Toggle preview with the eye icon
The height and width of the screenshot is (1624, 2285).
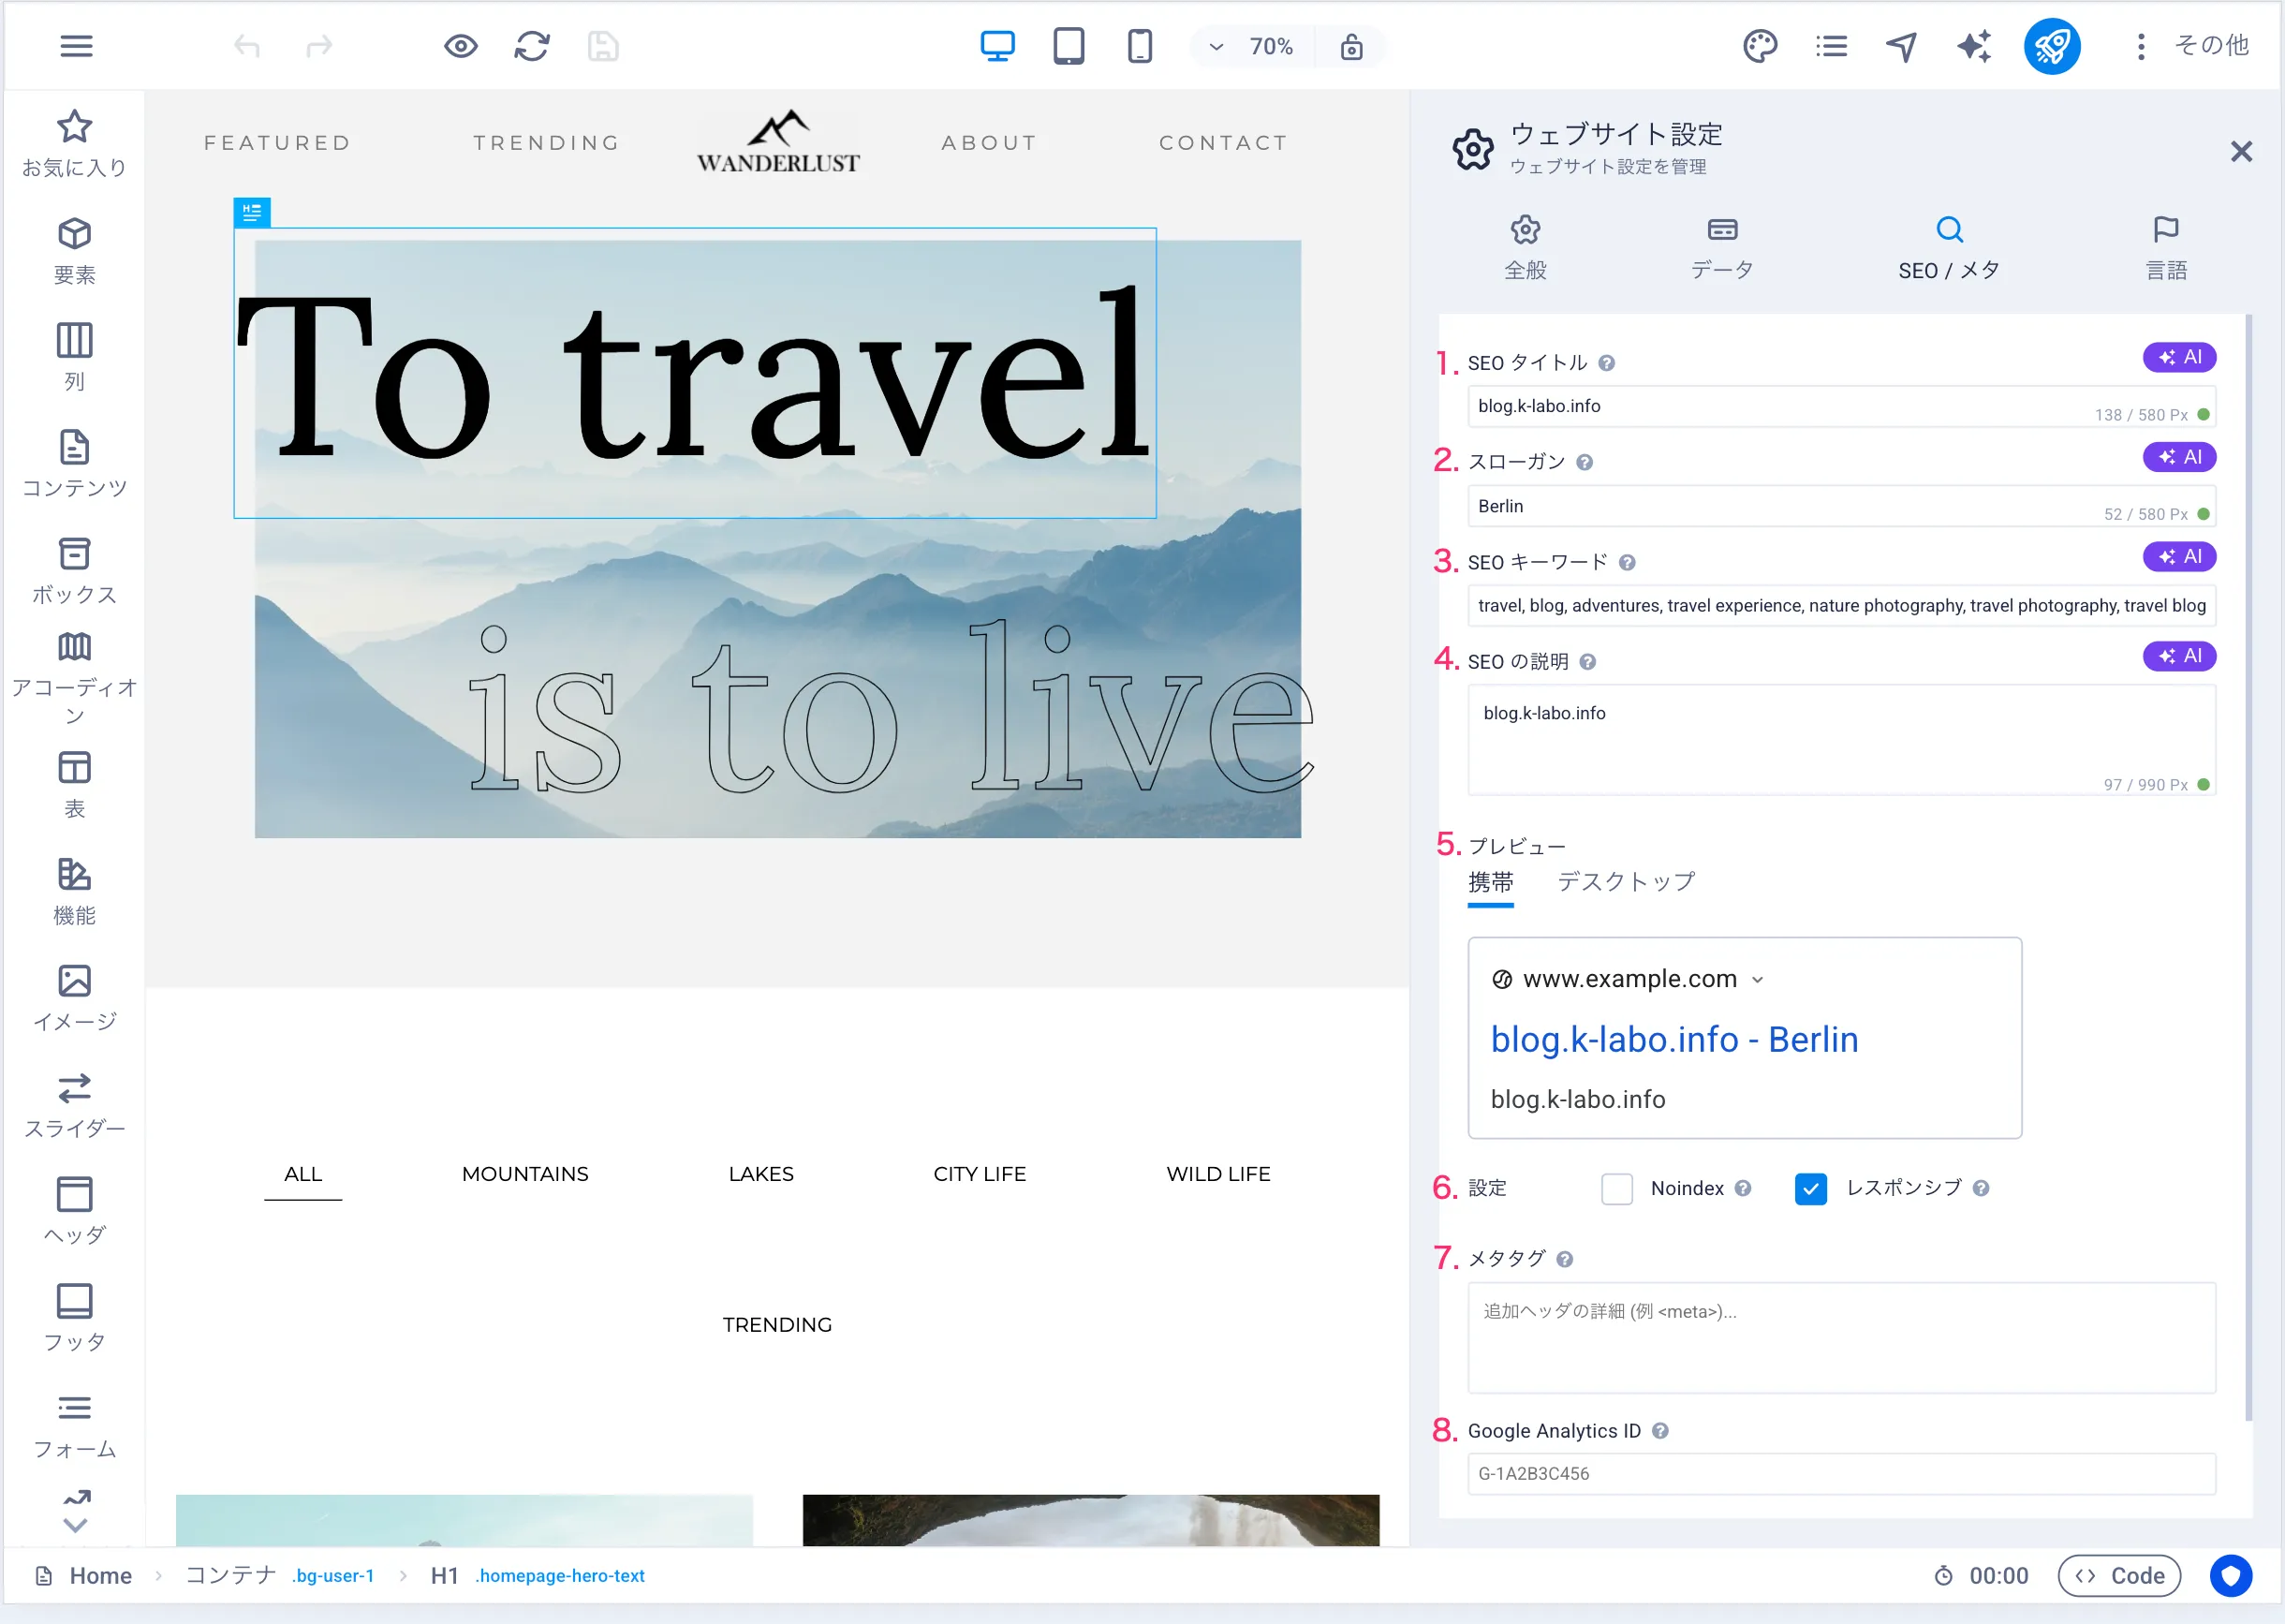click(x=461, y=46)
